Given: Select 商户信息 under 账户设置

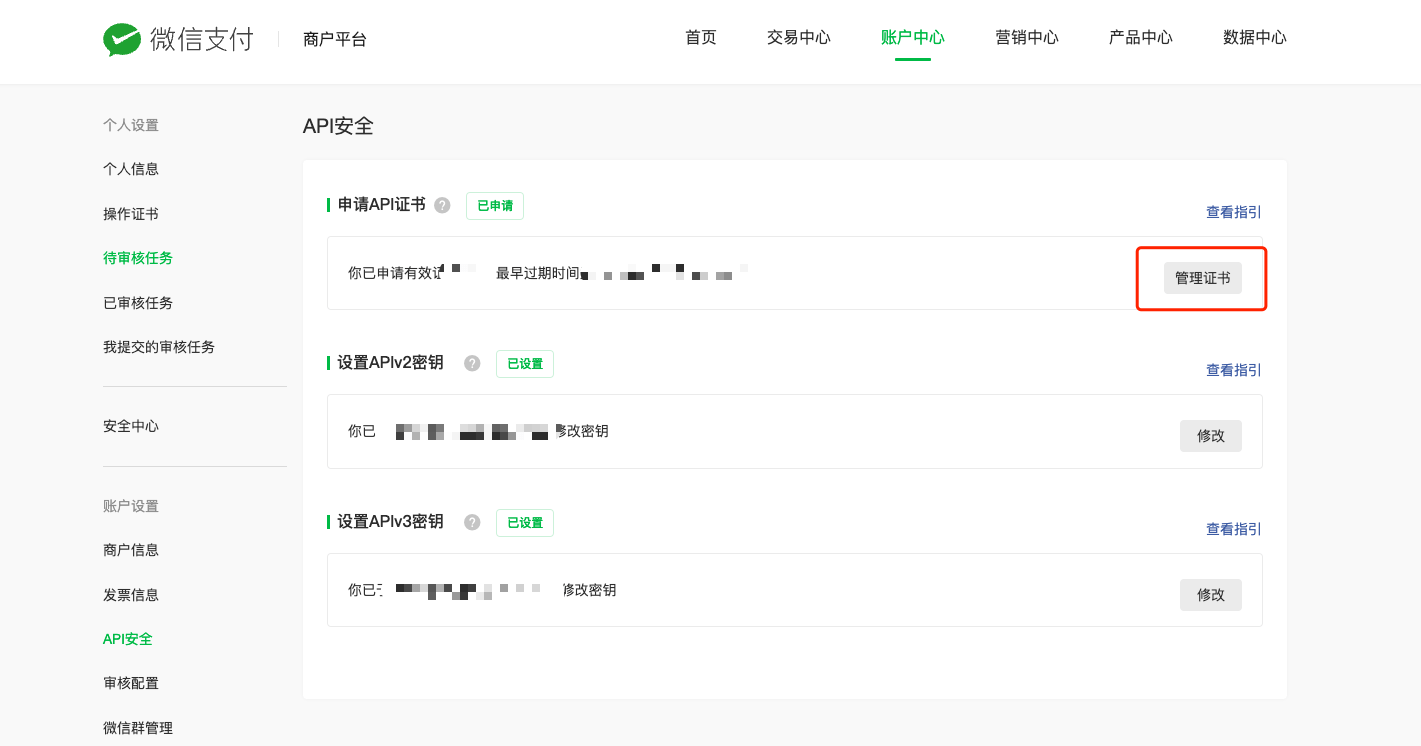Looking at the screenshot, I should 131,550.
